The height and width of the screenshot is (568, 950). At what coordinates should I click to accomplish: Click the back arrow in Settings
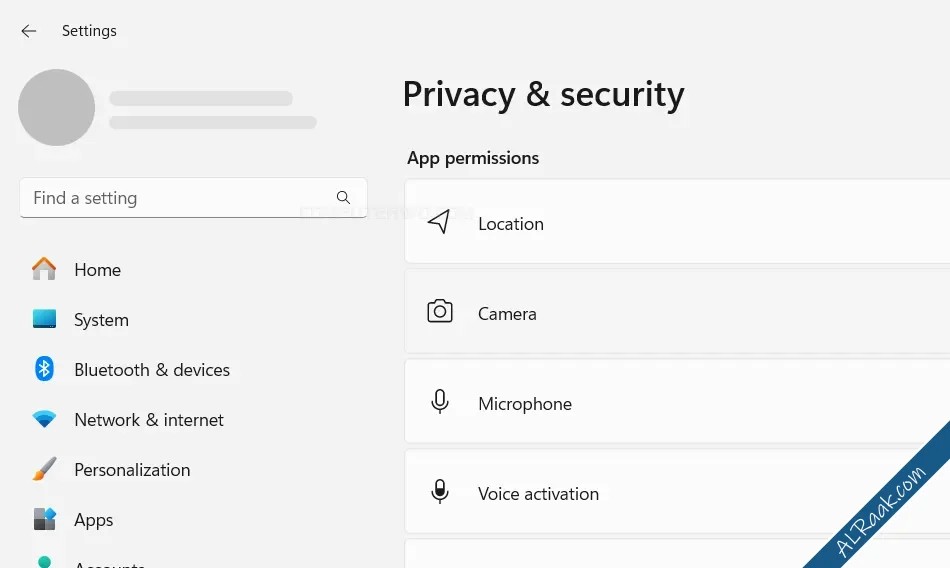28,31
